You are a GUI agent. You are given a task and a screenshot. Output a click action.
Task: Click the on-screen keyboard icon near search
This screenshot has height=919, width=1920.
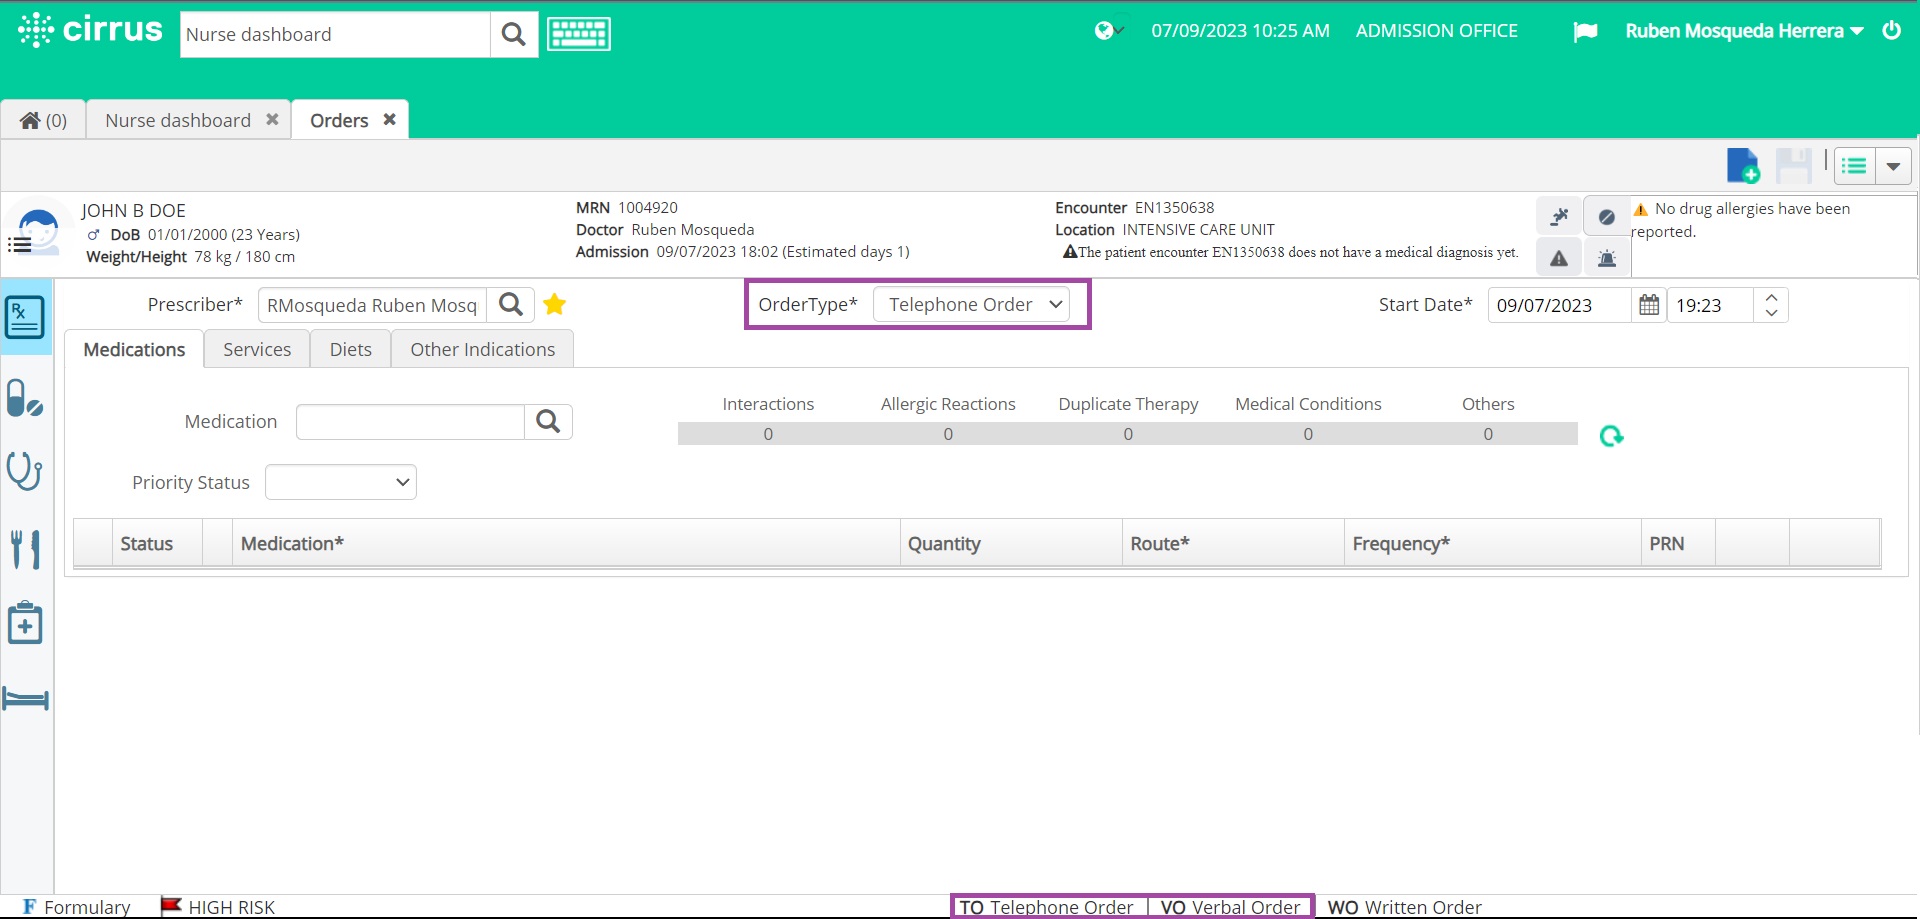coord(578,33)
